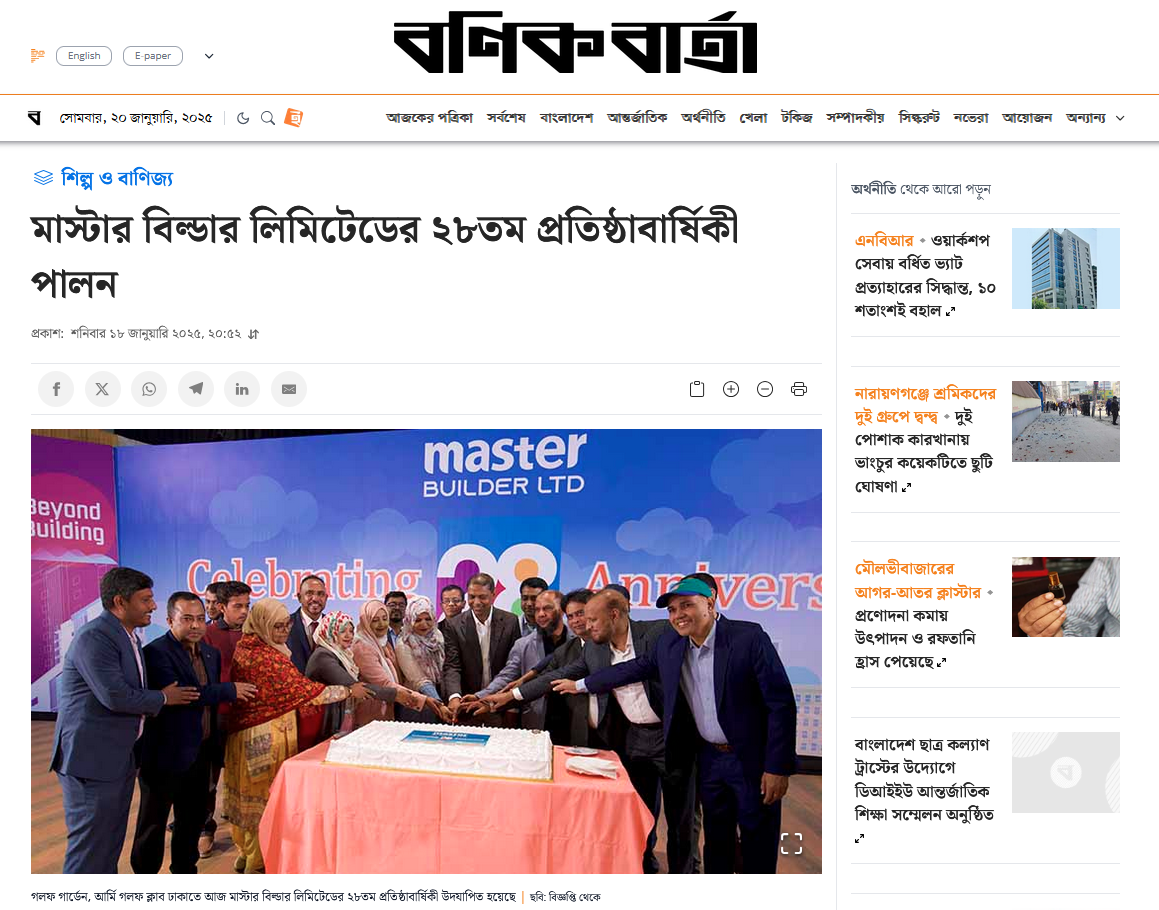Share article on Facebook
Viewport: 1159px width, 910px height.
point(56,389)
